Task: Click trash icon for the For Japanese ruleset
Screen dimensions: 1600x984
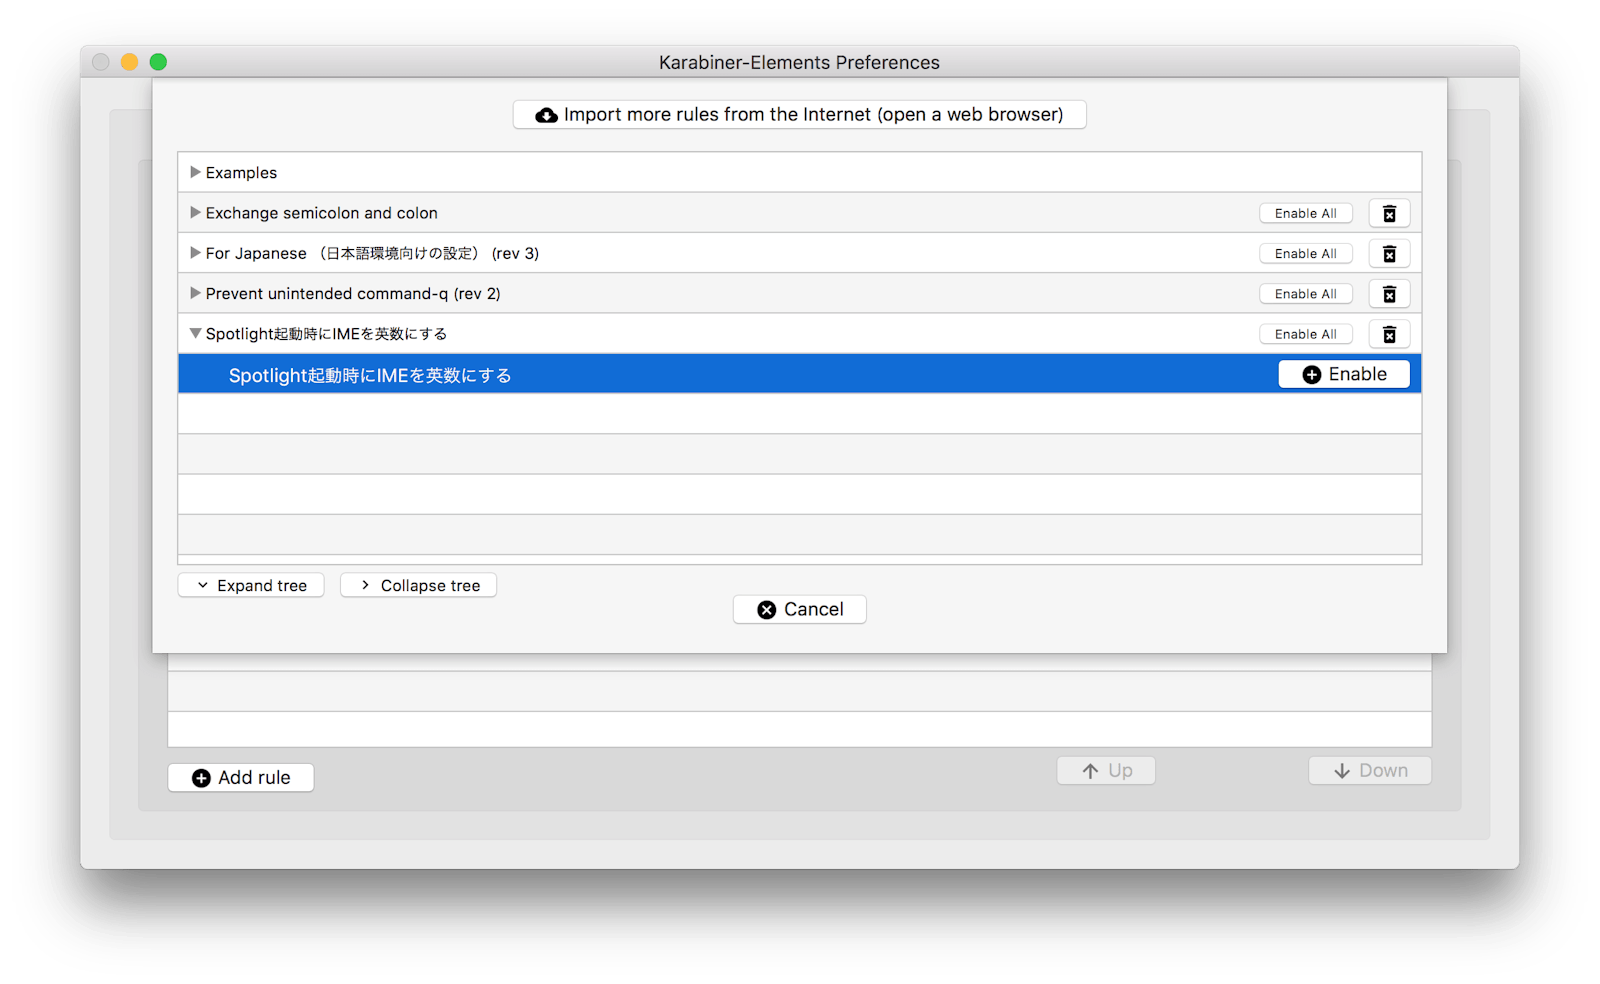Action: tap(1389, 254)
